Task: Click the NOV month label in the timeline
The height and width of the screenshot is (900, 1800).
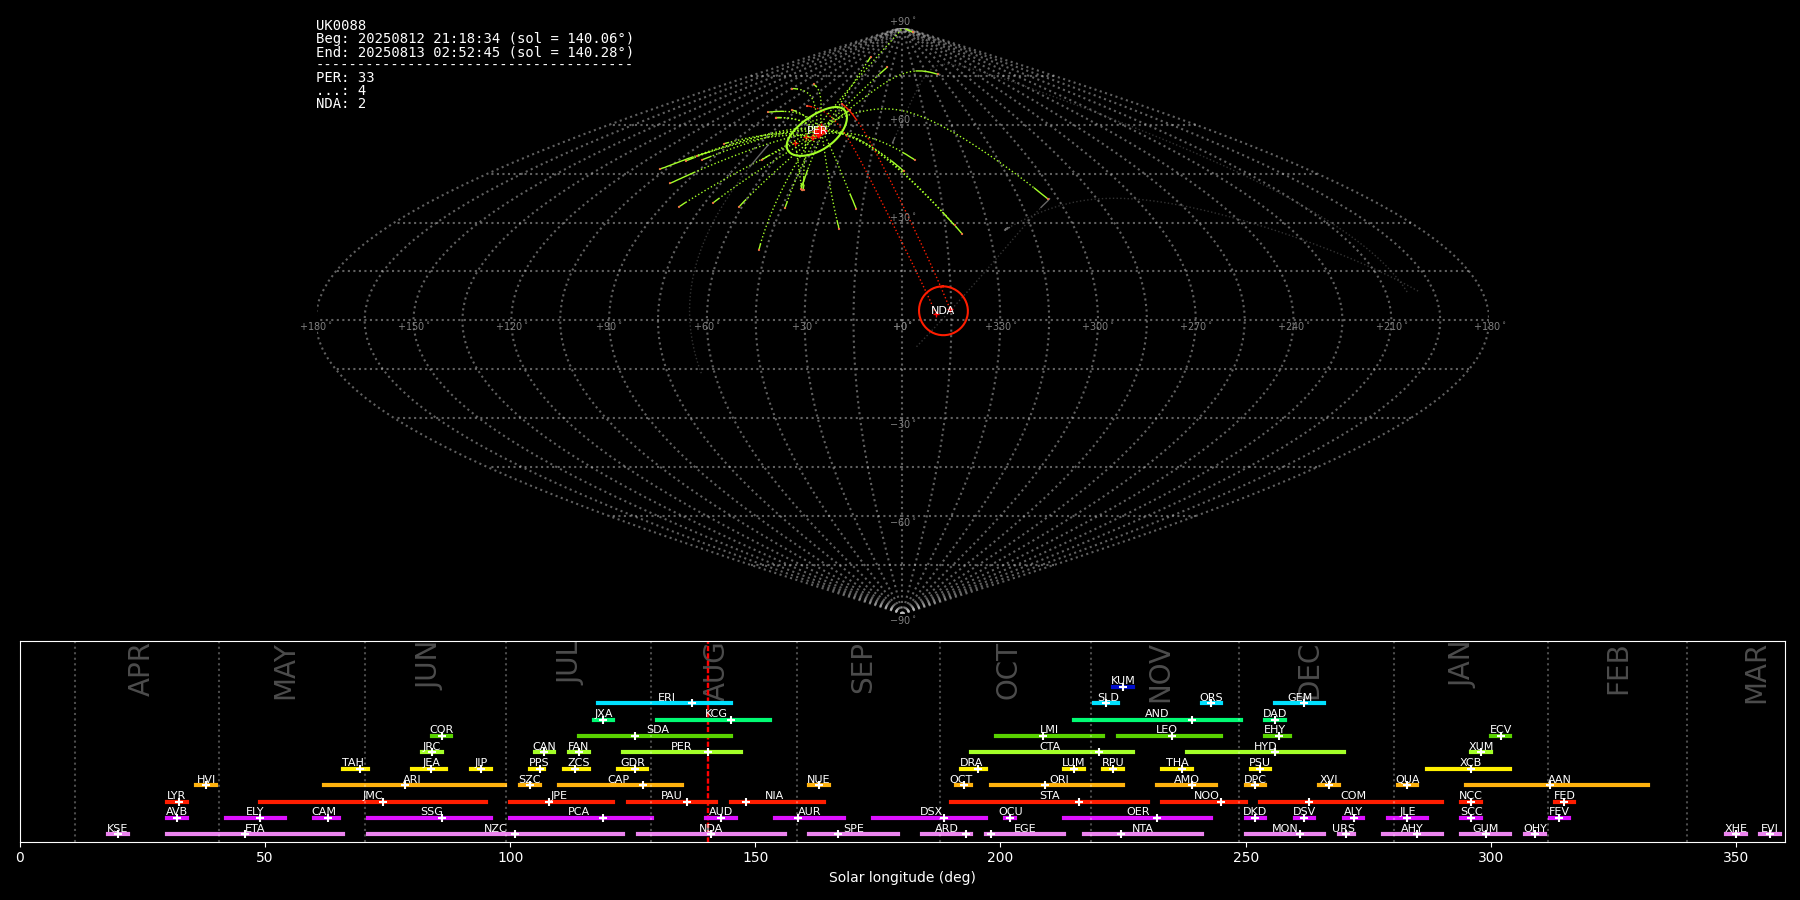Action: tap(1159, 673)
